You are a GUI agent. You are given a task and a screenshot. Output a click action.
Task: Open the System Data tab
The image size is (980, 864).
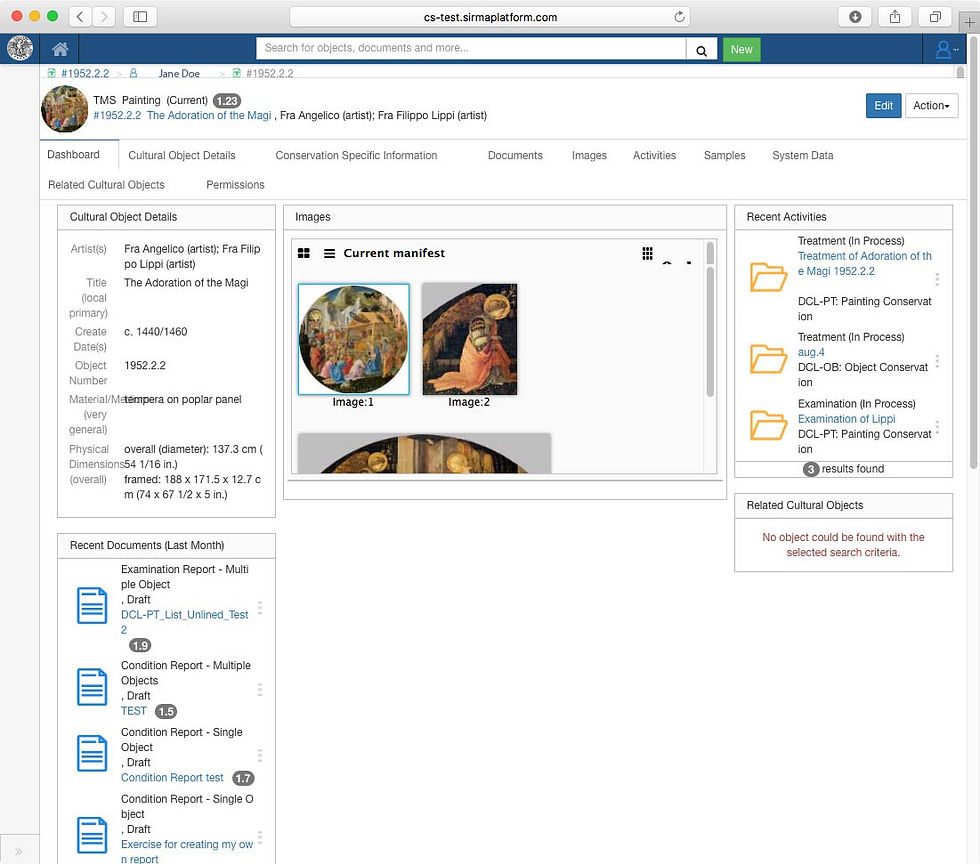tap(802, 155)
